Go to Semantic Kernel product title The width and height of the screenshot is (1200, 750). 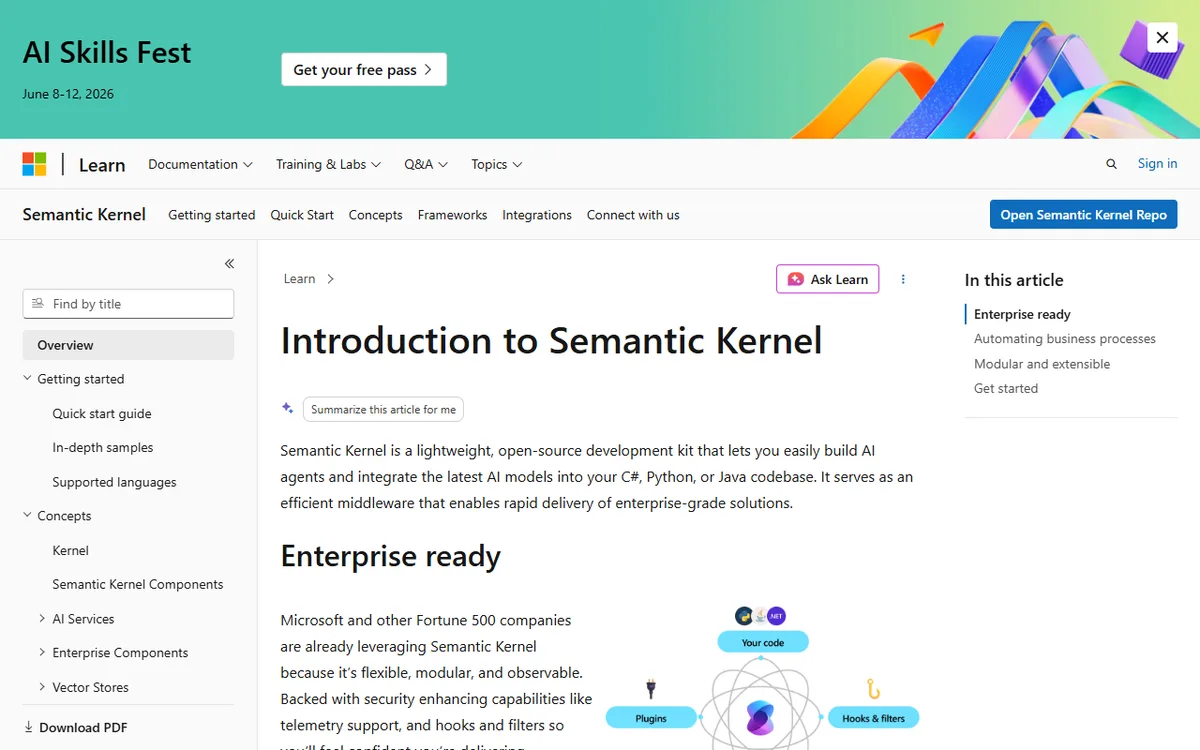tap(84, 214)
